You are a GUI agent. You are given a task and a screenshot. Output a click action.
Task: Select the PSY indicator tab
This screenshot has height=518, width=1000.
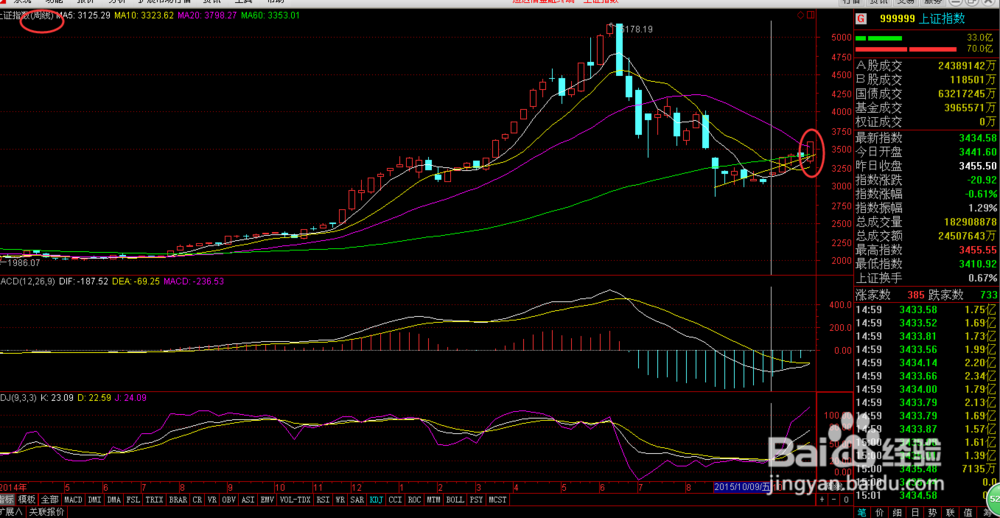476,500
